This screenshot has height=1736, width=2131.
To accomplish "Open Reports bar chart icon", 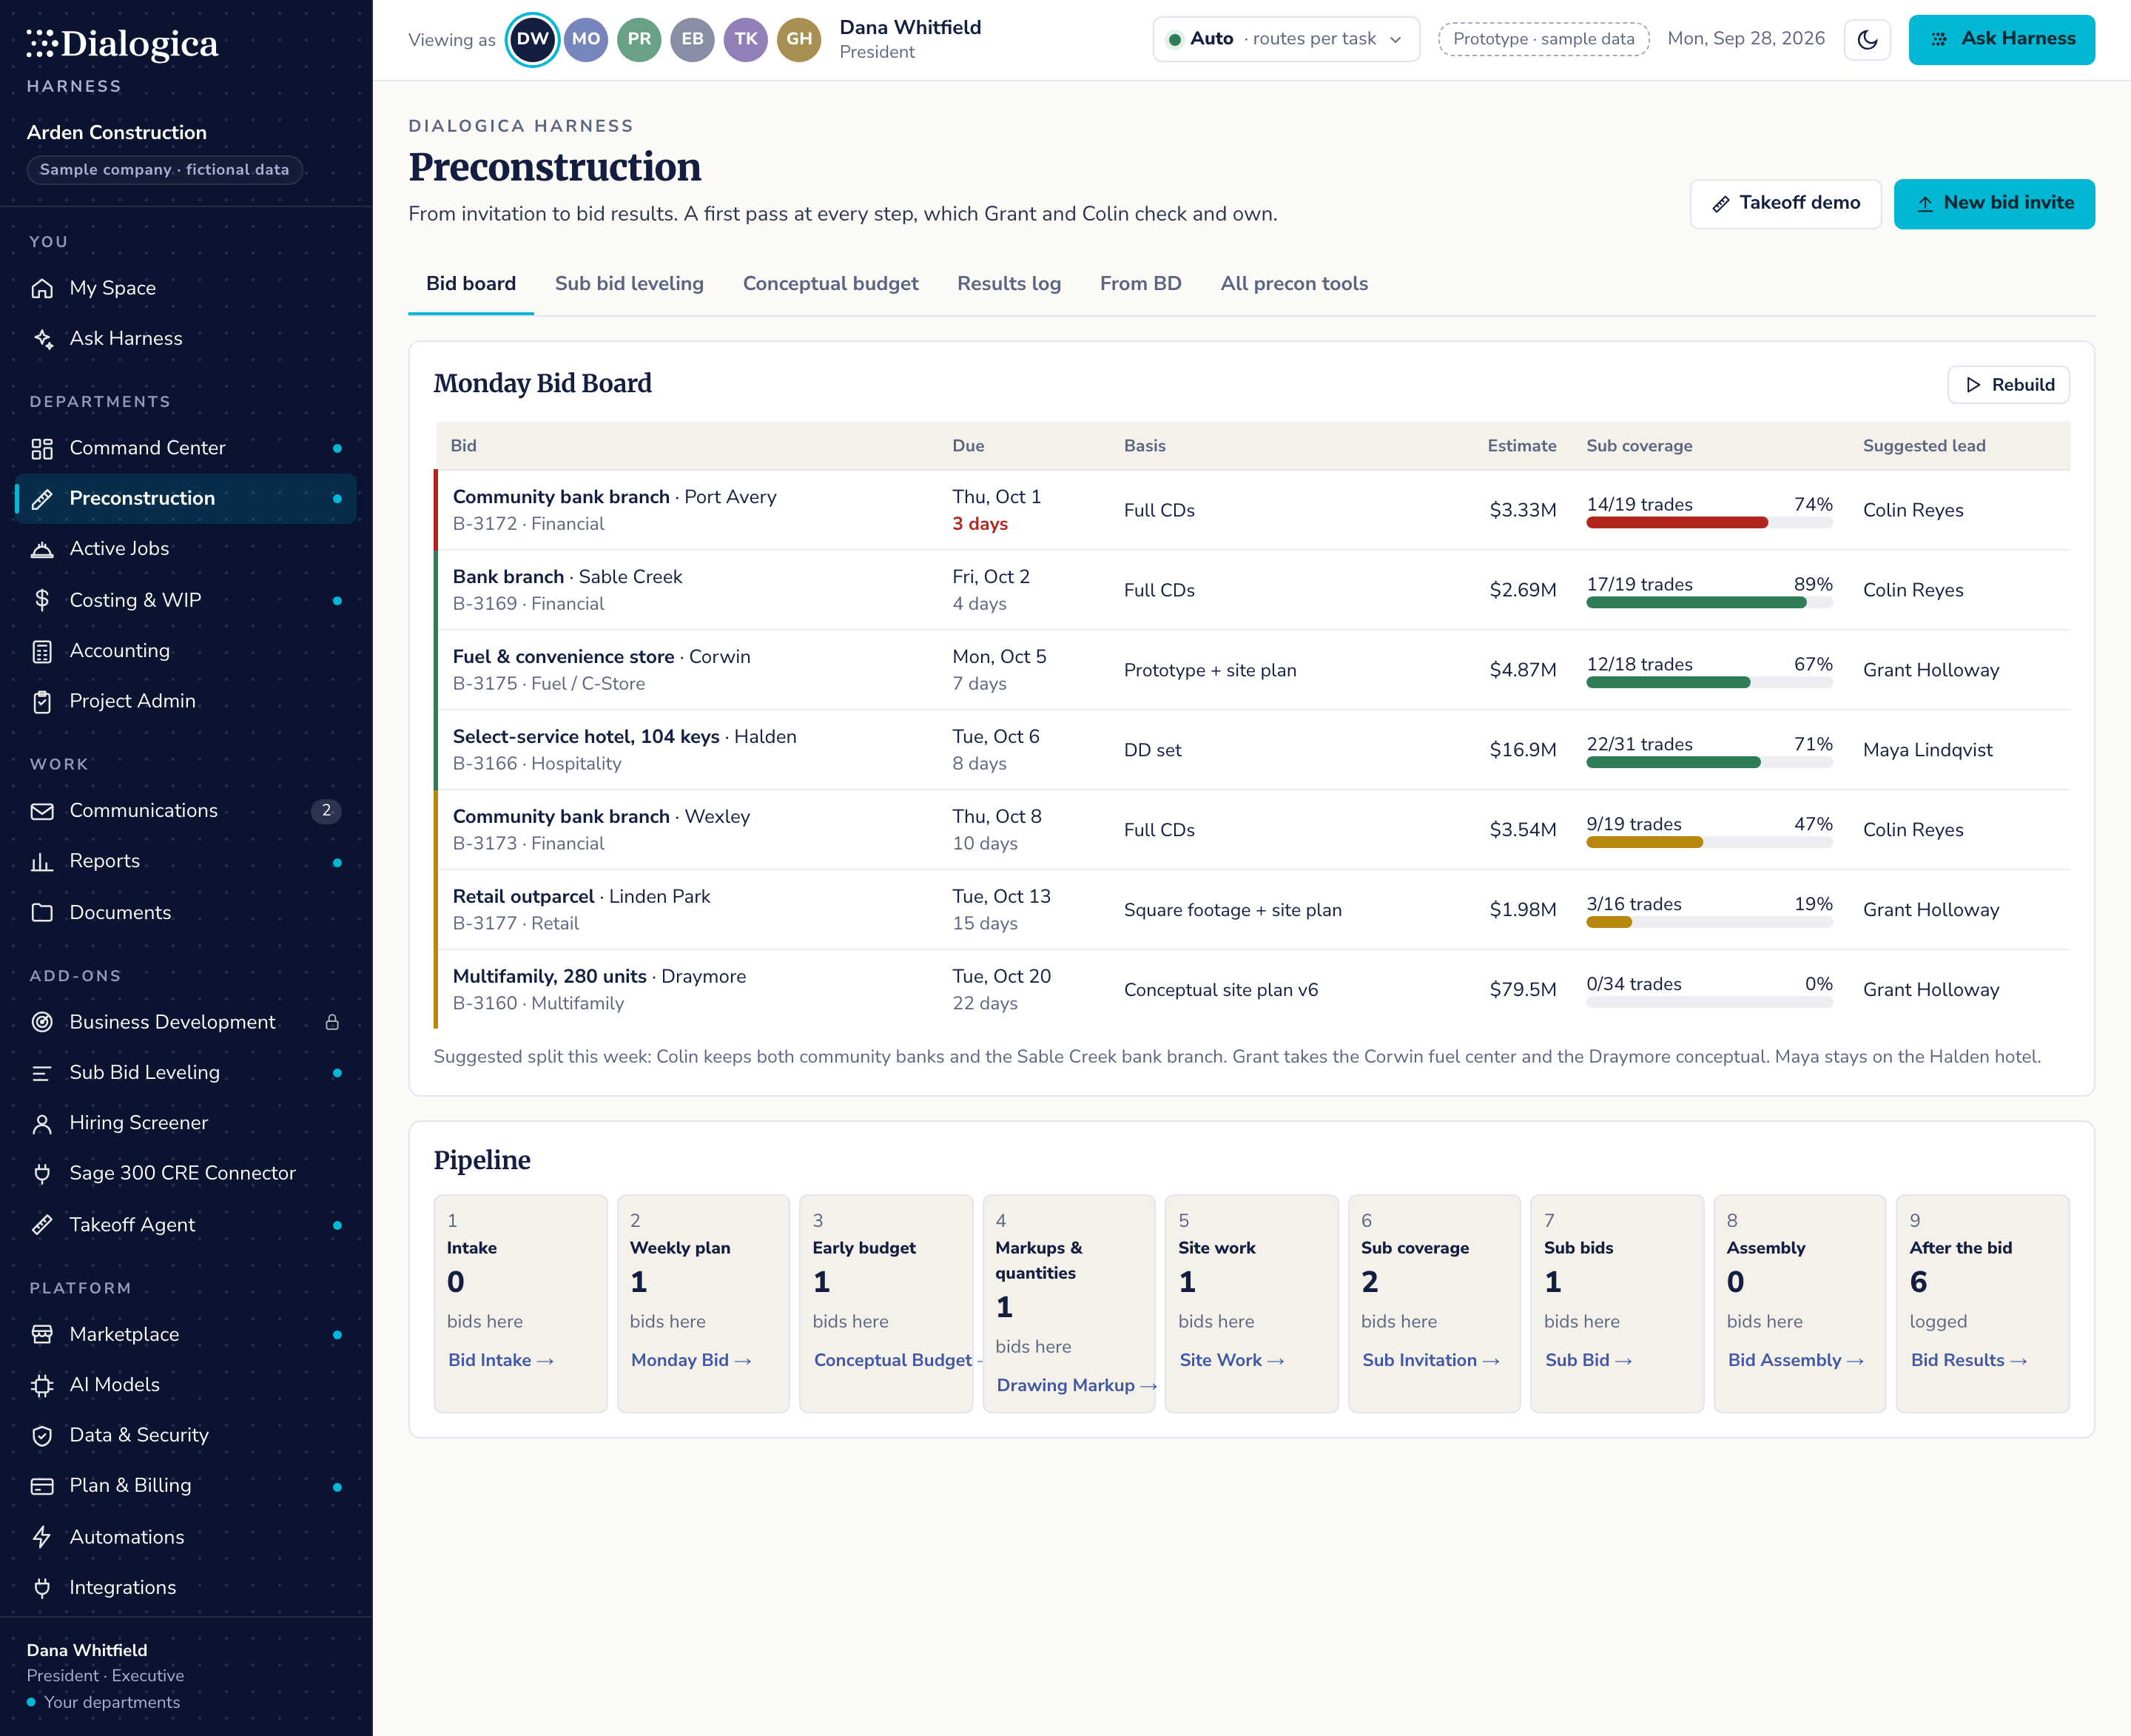I will 42,862.
